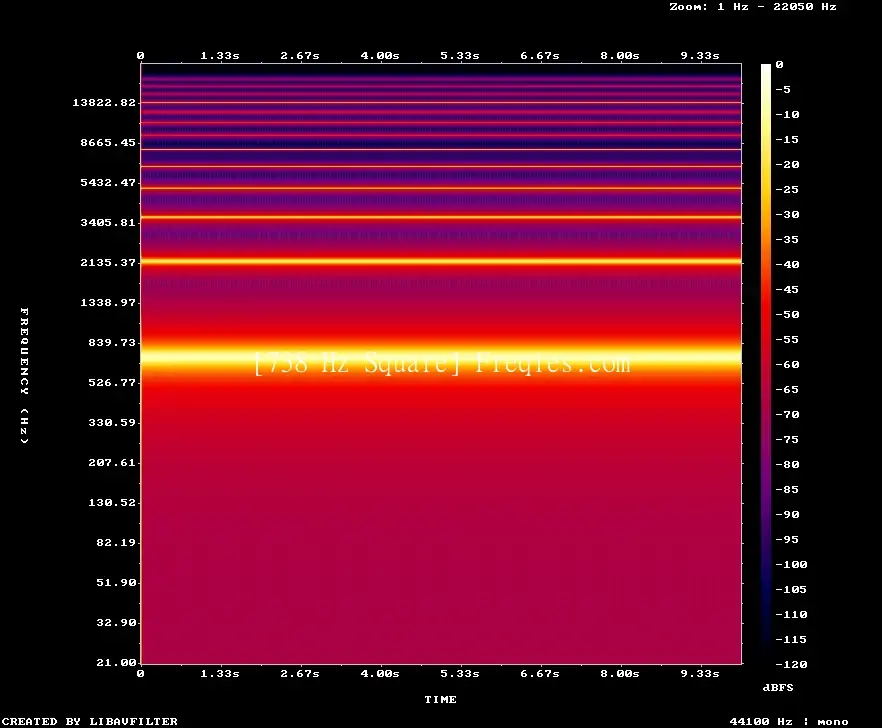The image size is (882, 728).
Task: Click the -10 dBFS scale label
Action: pos(787,114)
